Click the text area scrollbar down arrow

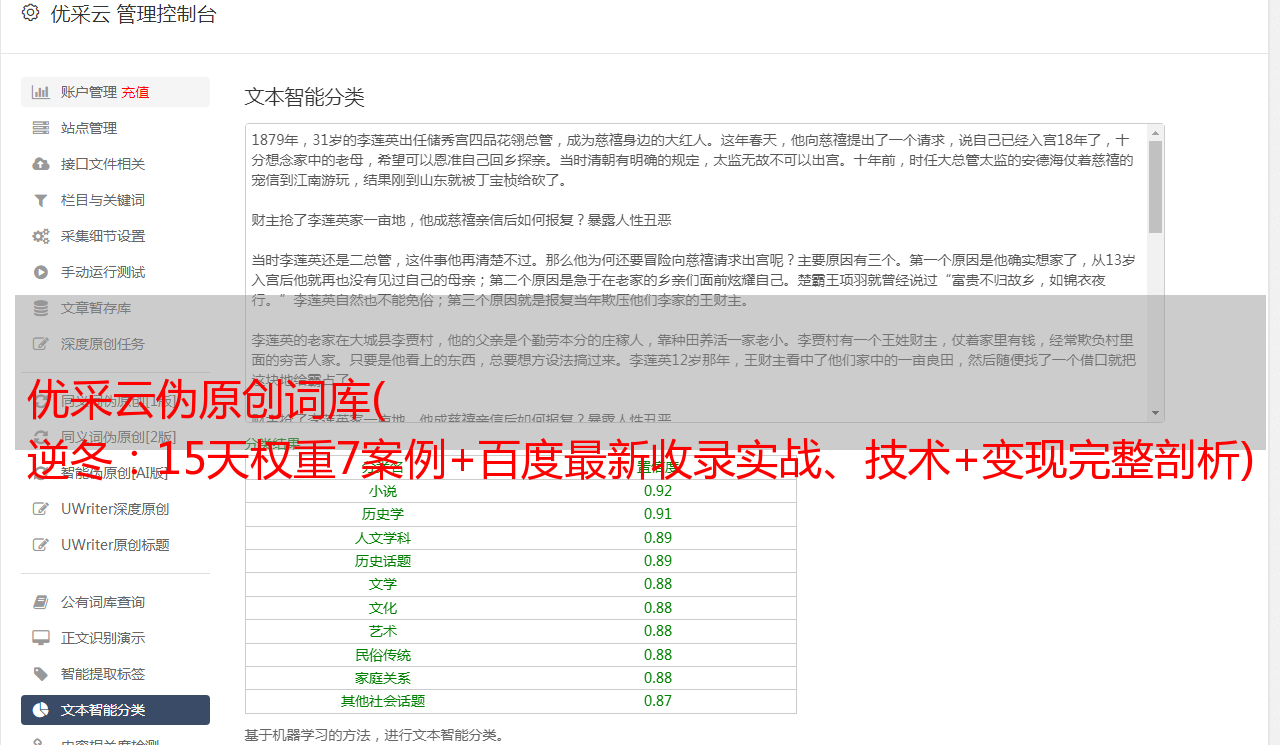coord(1156,412)
